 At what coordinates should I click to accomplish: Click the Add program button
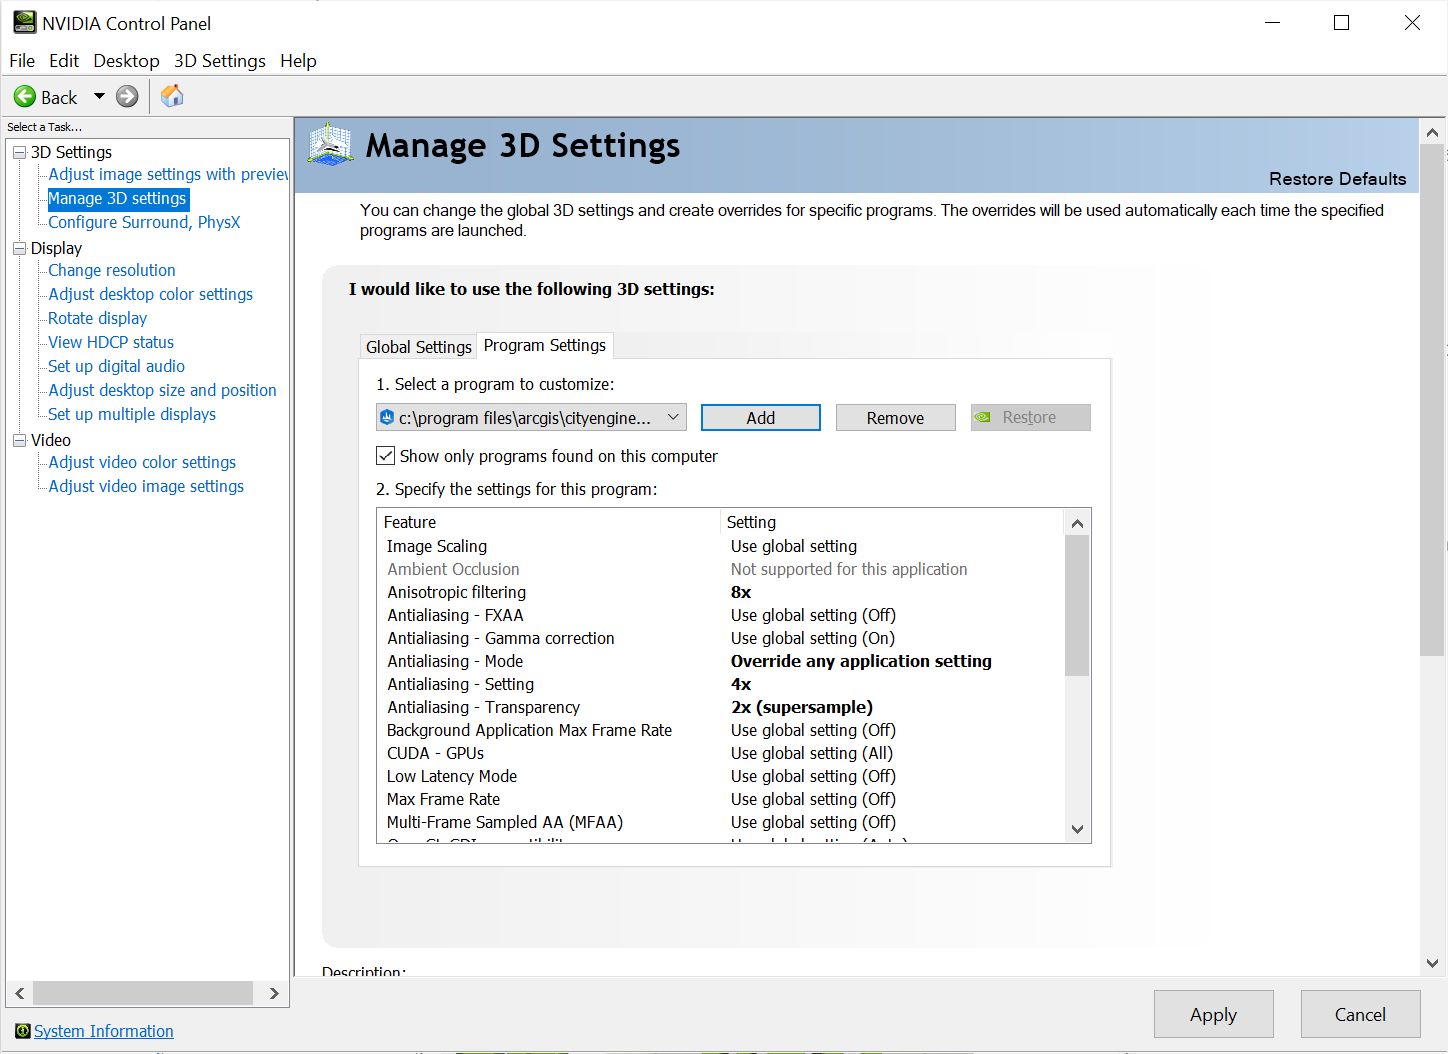761,418
